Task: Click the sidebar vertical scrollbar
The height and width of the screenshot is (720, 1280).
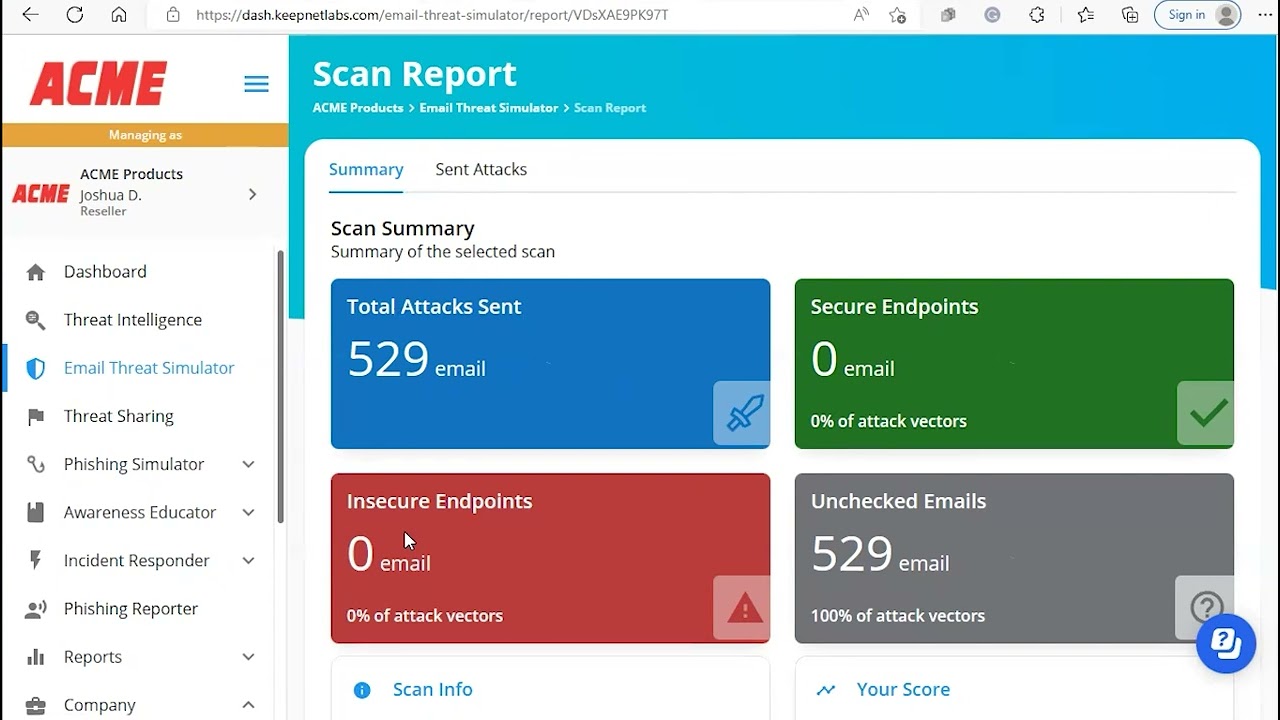Action: pos(281,386)
